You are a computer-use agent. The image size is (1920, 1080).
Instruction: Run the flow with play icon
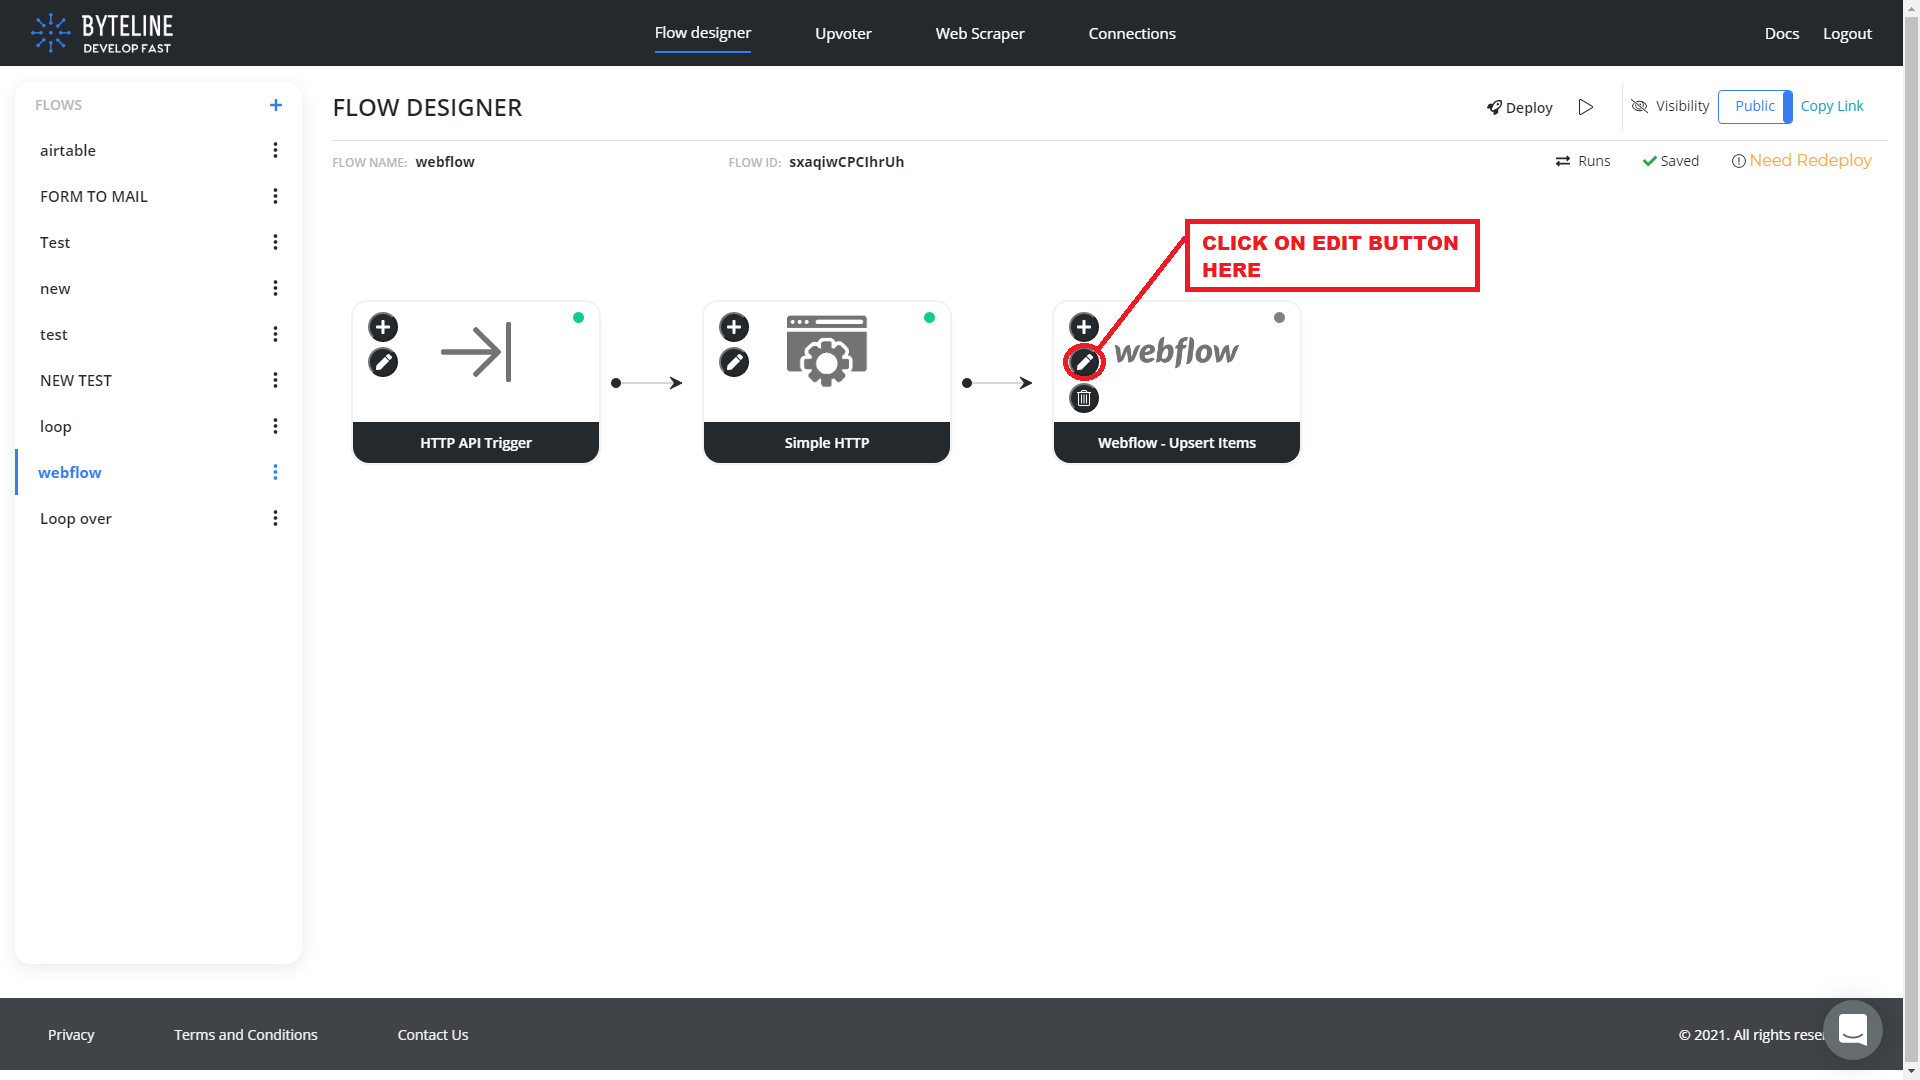point(1586,107)
